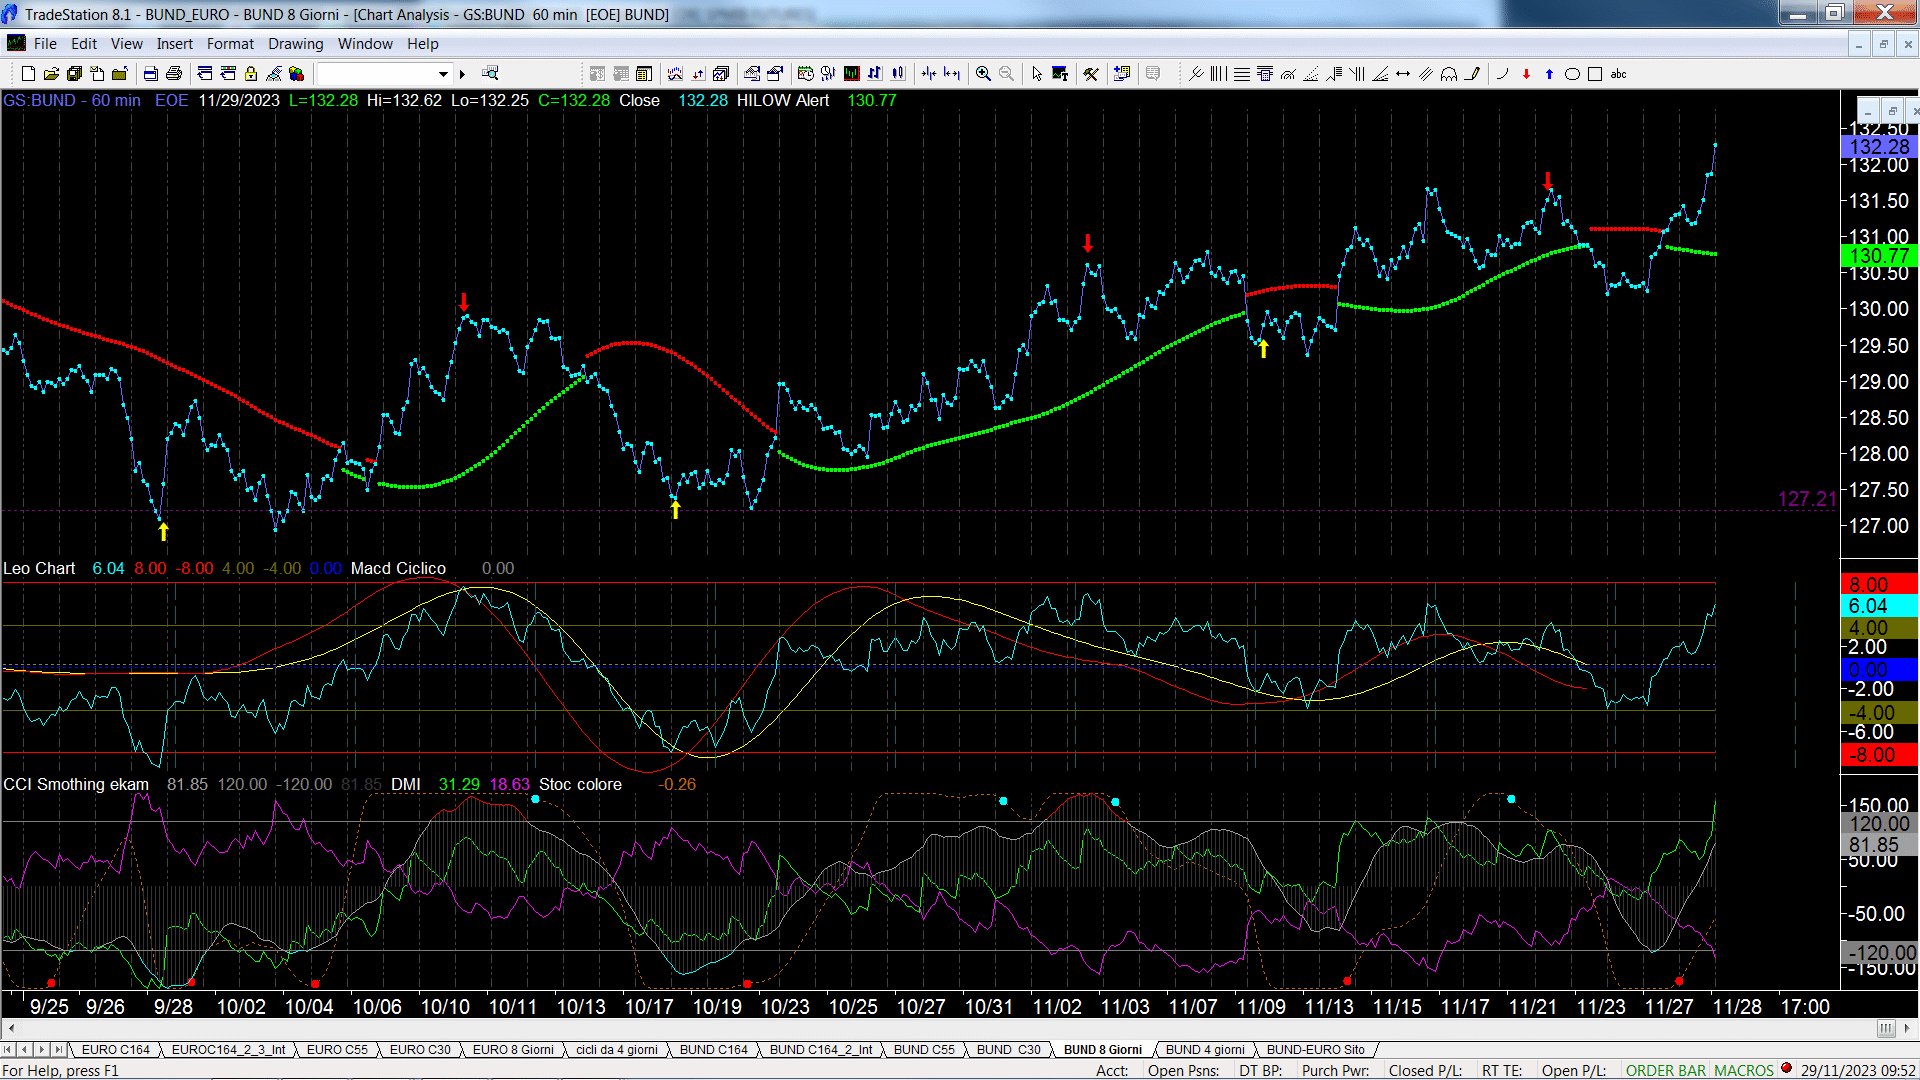Click the magnifier-over-window toolbar icon
The height and width of the screenshot is (1080, 1920).
pyautogui.click(x=490, y=74)
